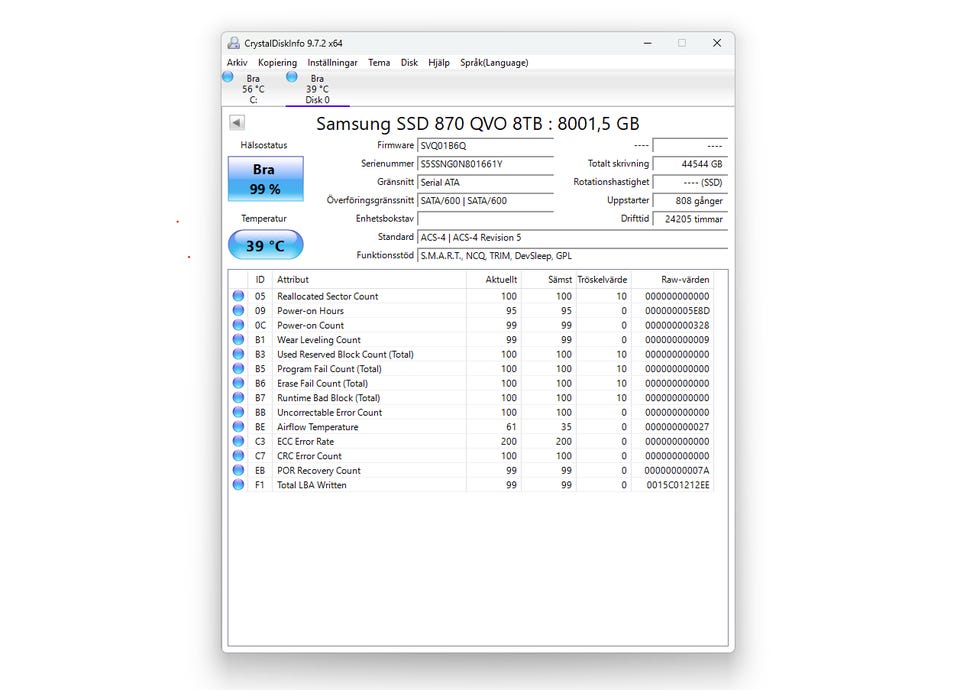Click the Hälsostatus label
This screenshot has width=960, height=690.
264,145
